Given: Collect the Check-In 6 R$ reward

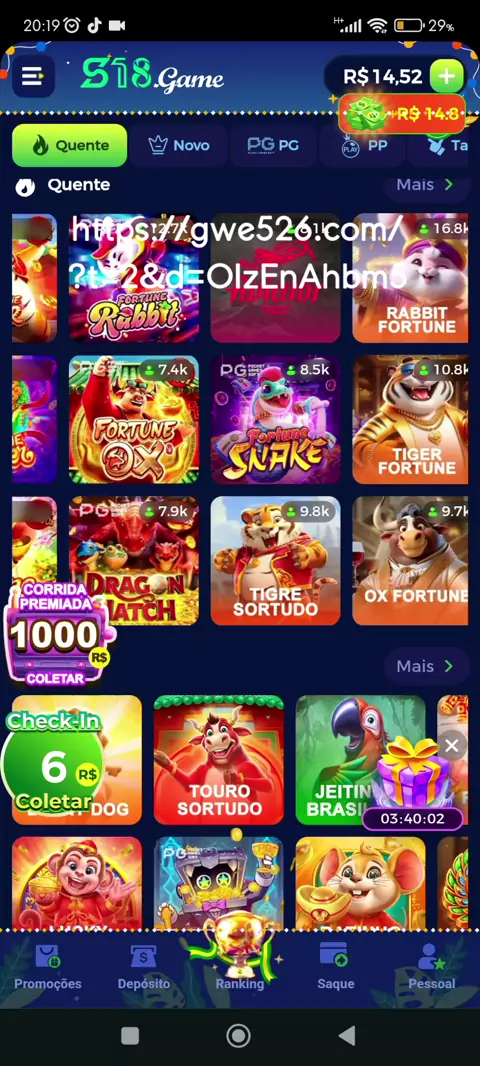Looking at the screenshot, I should [53, 761].
